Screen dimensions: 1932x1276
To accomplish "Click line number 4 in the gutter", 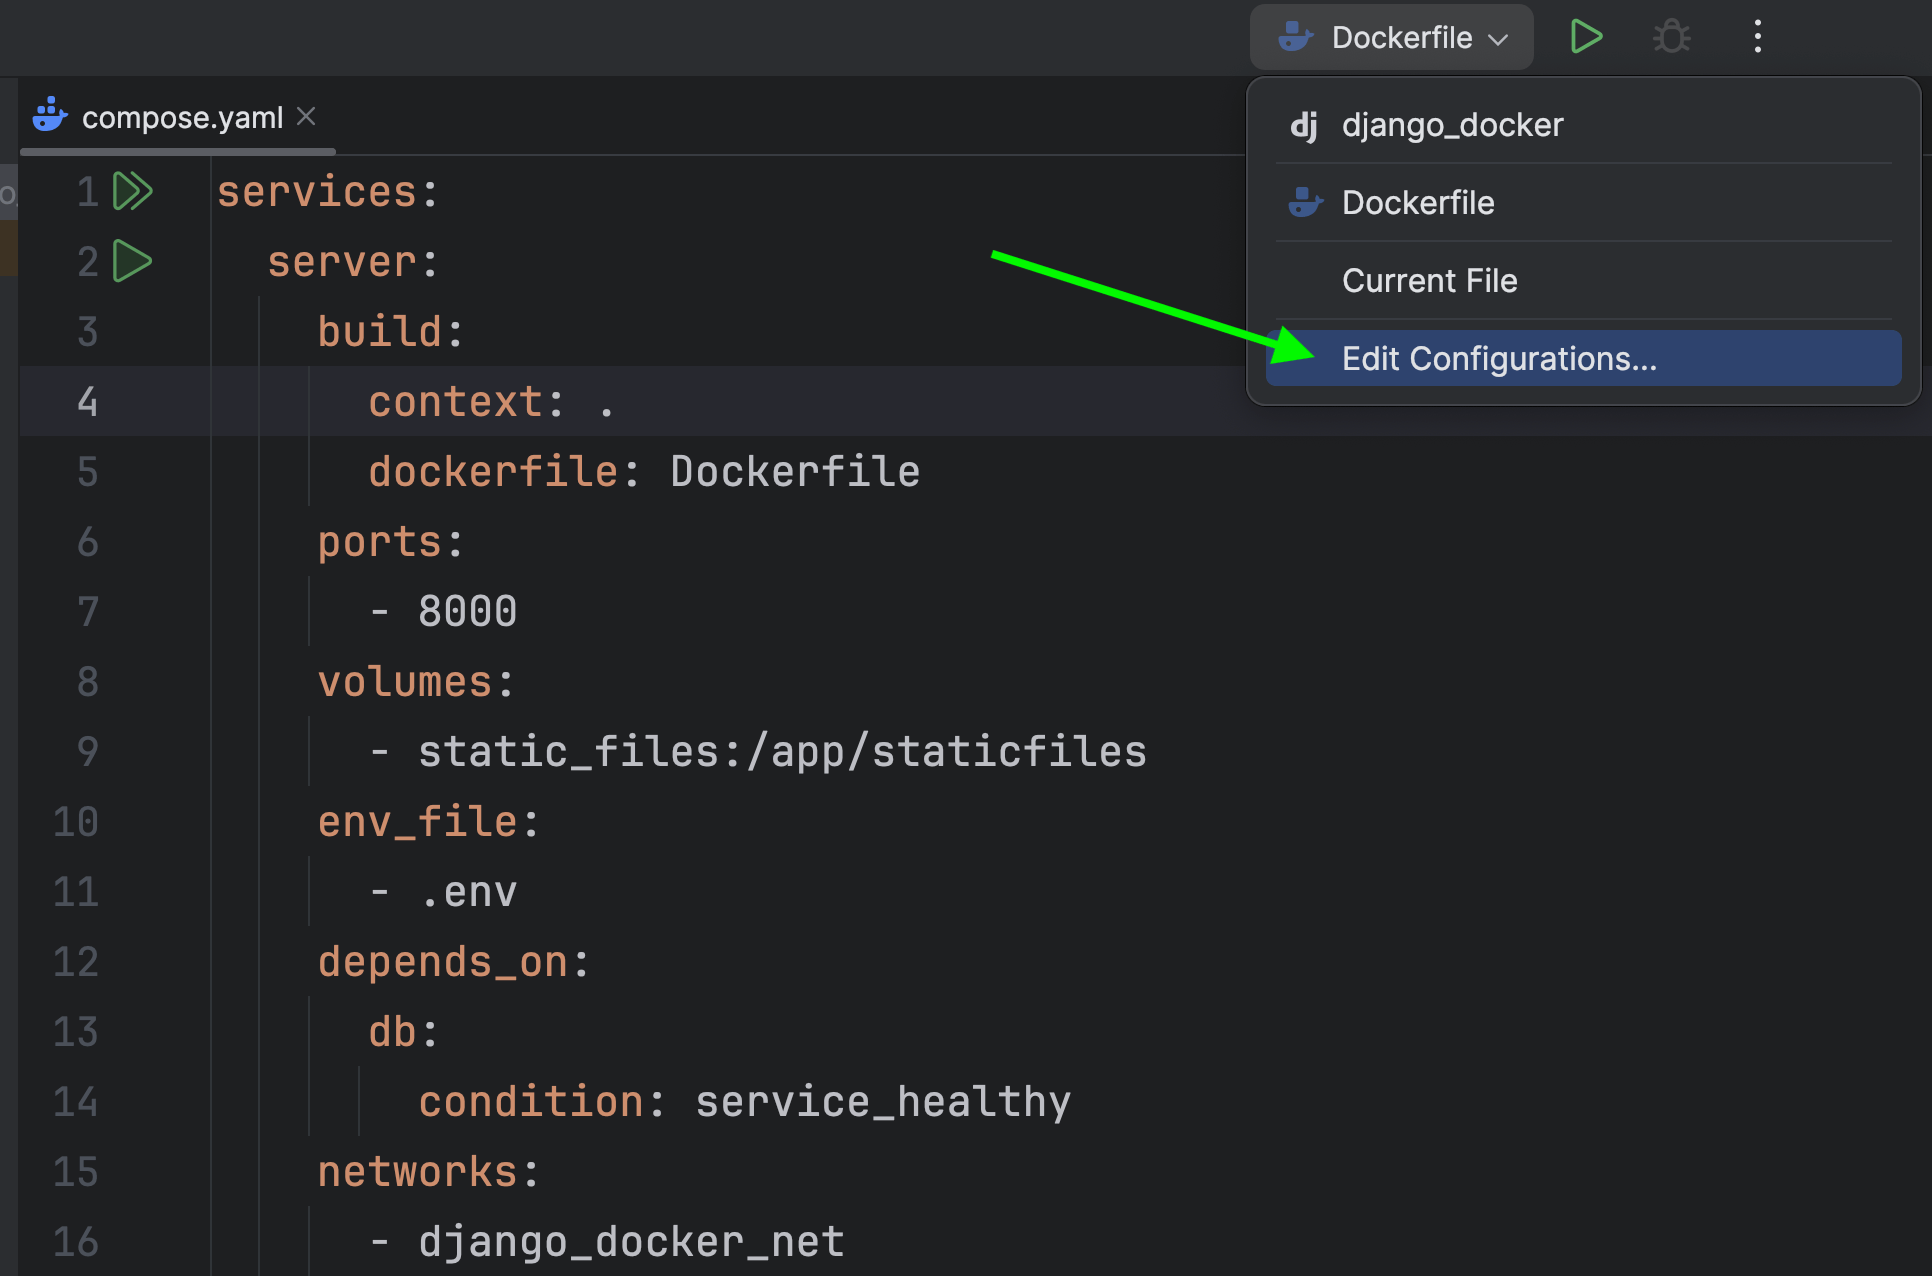I will point(87,401).
